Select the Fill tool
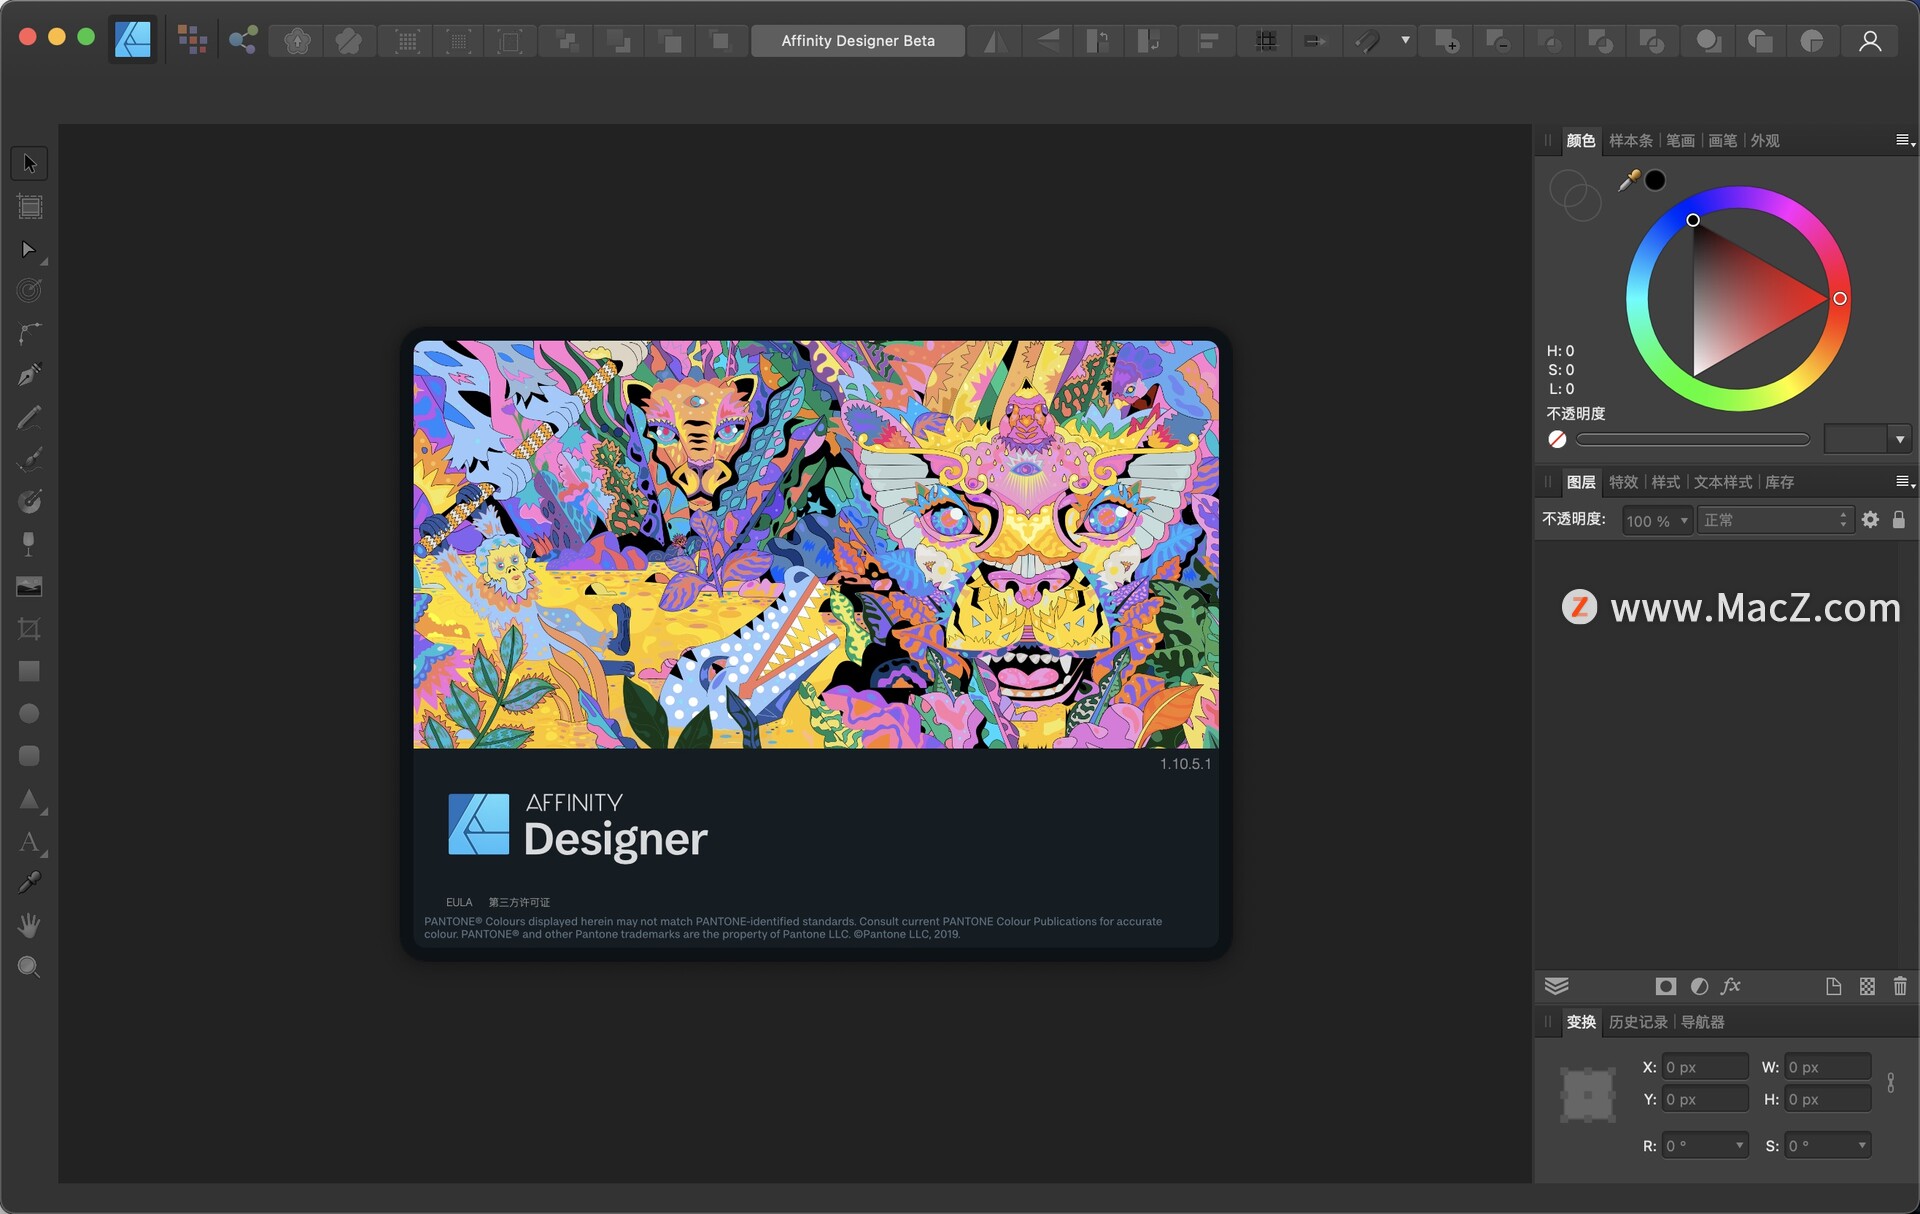The height and width of the screenshot is (1214, 1920). [29, 501]
